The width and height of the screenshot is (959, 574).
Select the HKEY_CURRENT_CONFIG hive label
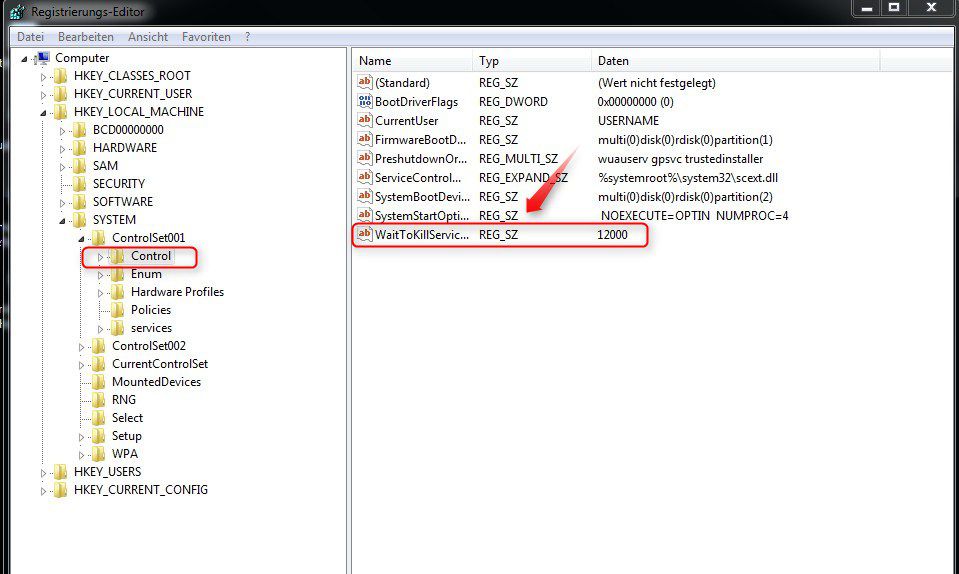(x=141, y=490)
